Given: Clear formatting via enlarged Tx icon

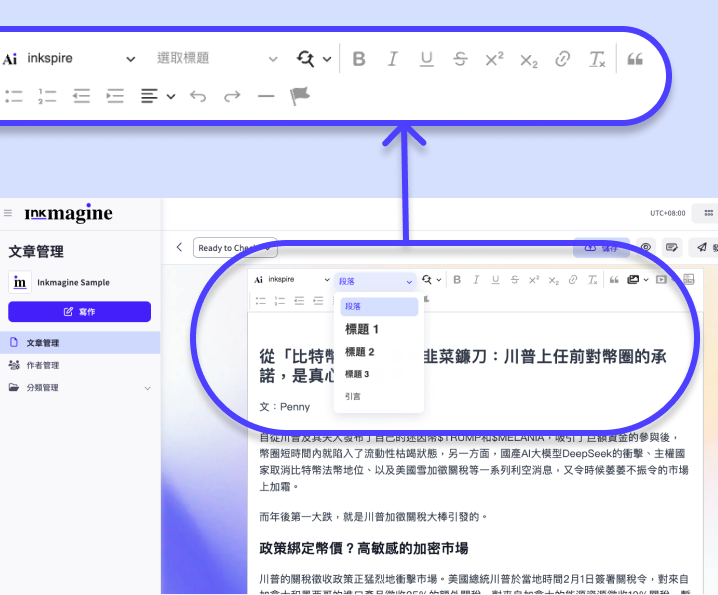Looking at the screenshot, I should point(597,59).
